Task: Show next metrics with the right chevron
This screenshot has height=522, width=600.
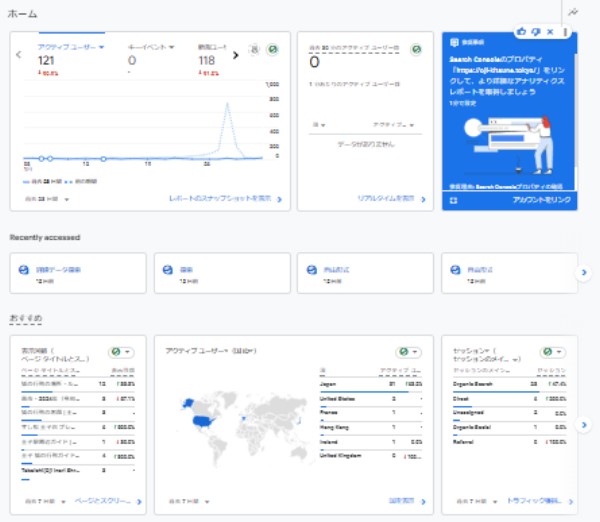Action: (x=236, y=55)
